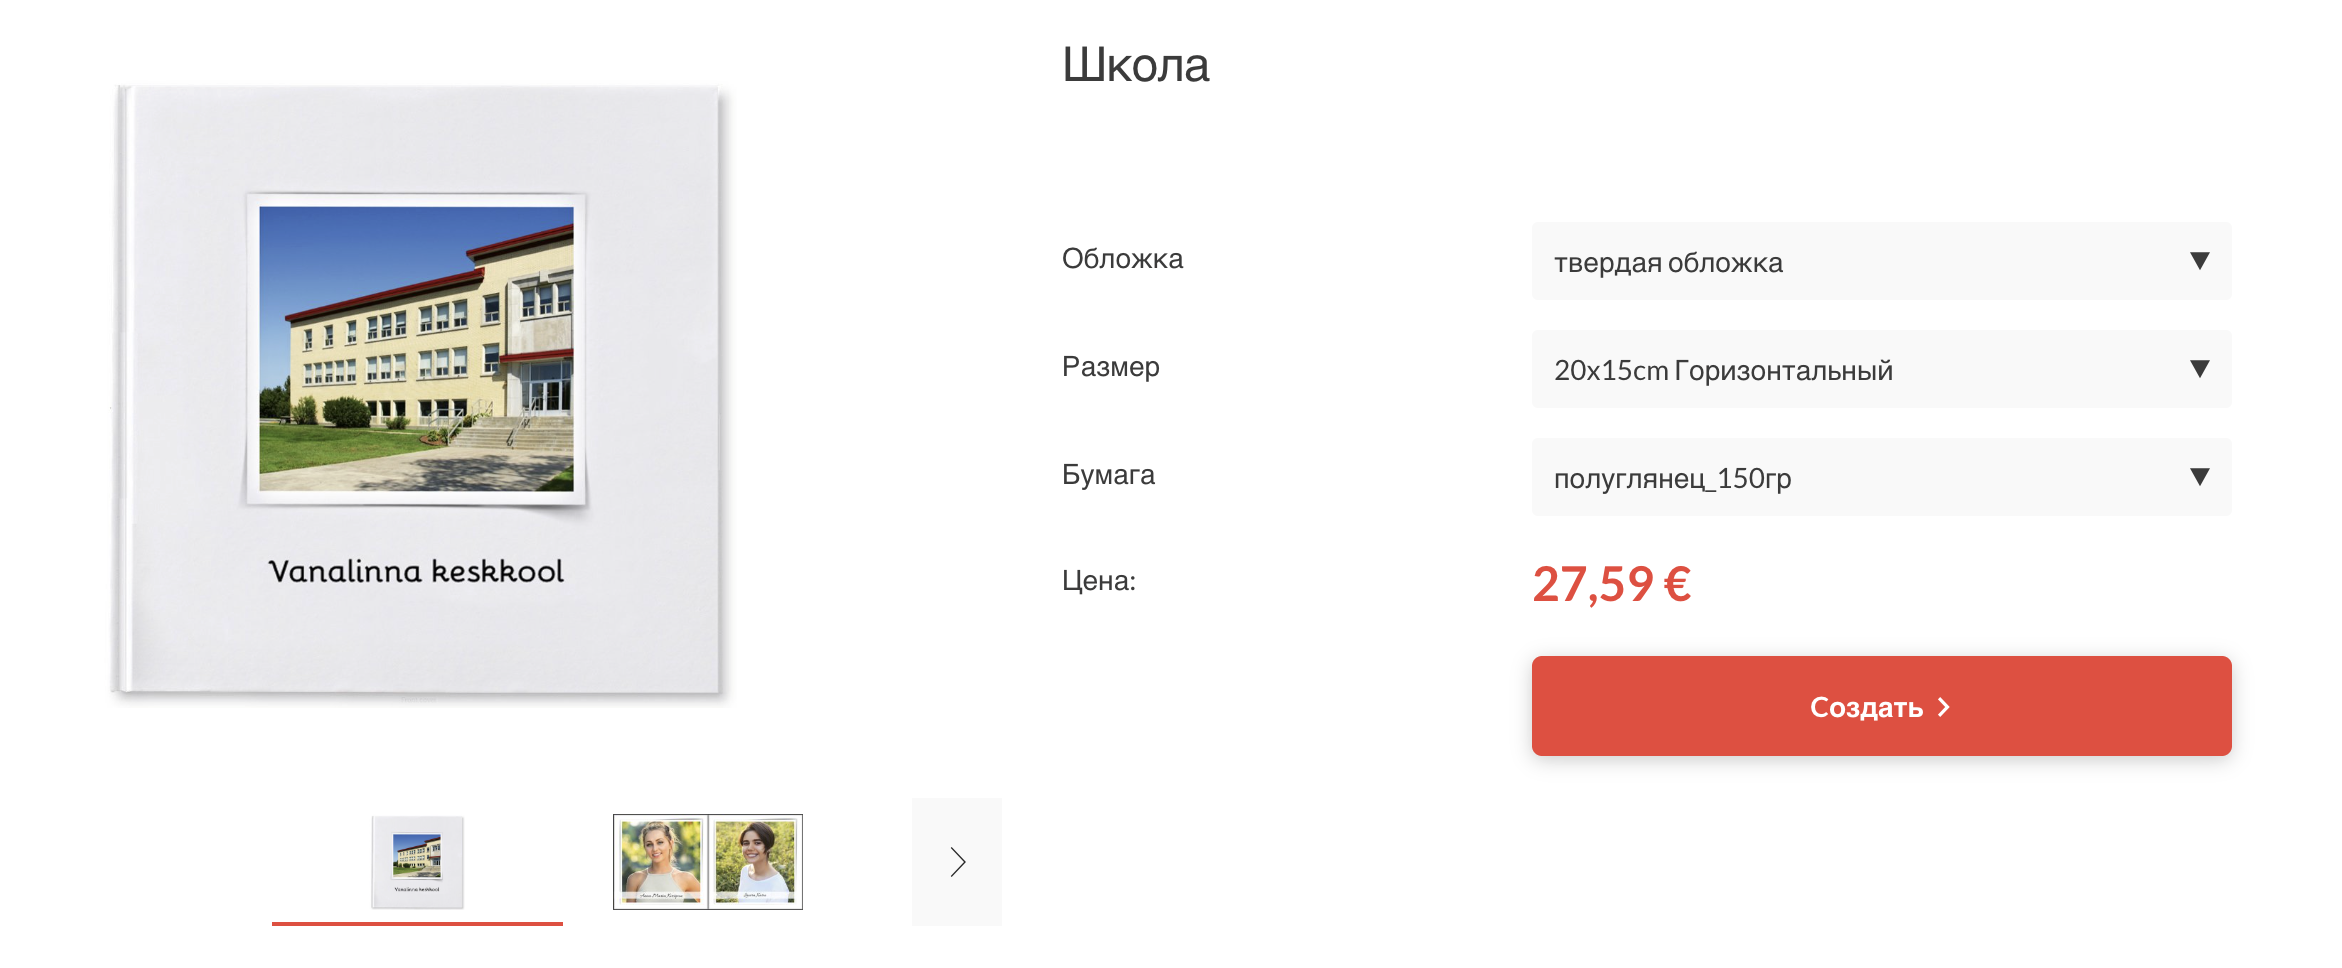
Task: Click the 'Обложка' option label
Action: coord(1122,259)
